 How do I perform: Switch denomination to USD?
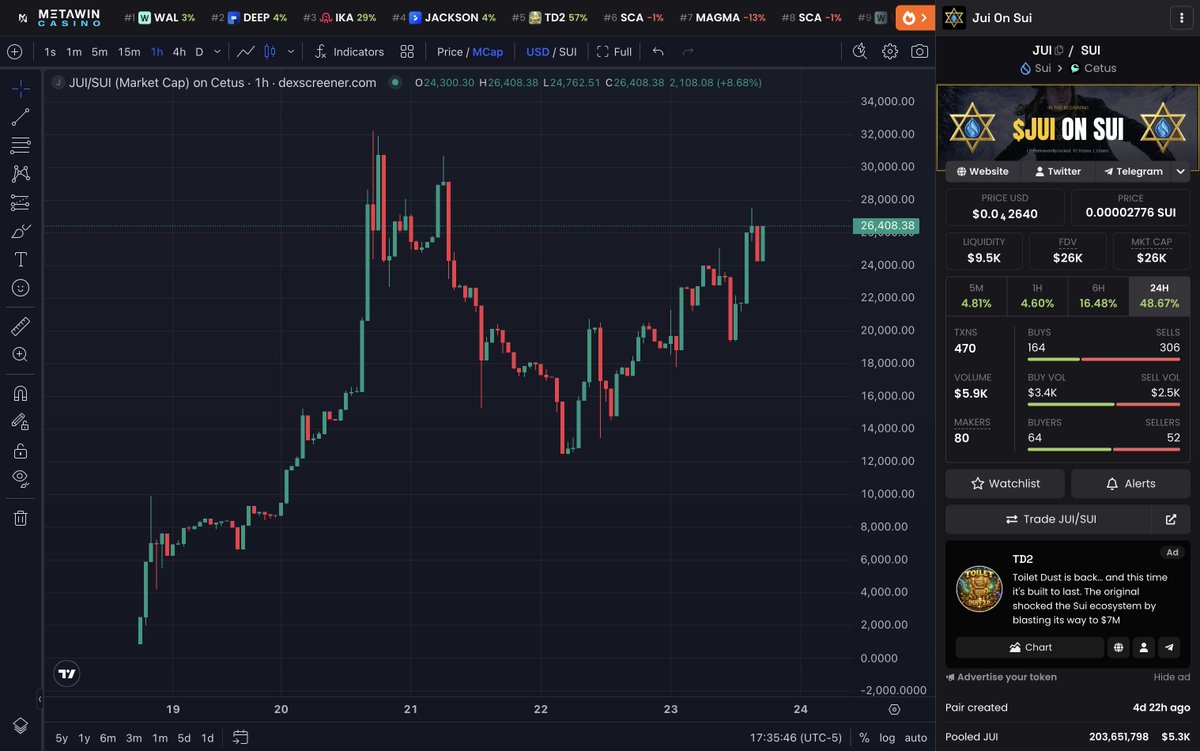538,52
